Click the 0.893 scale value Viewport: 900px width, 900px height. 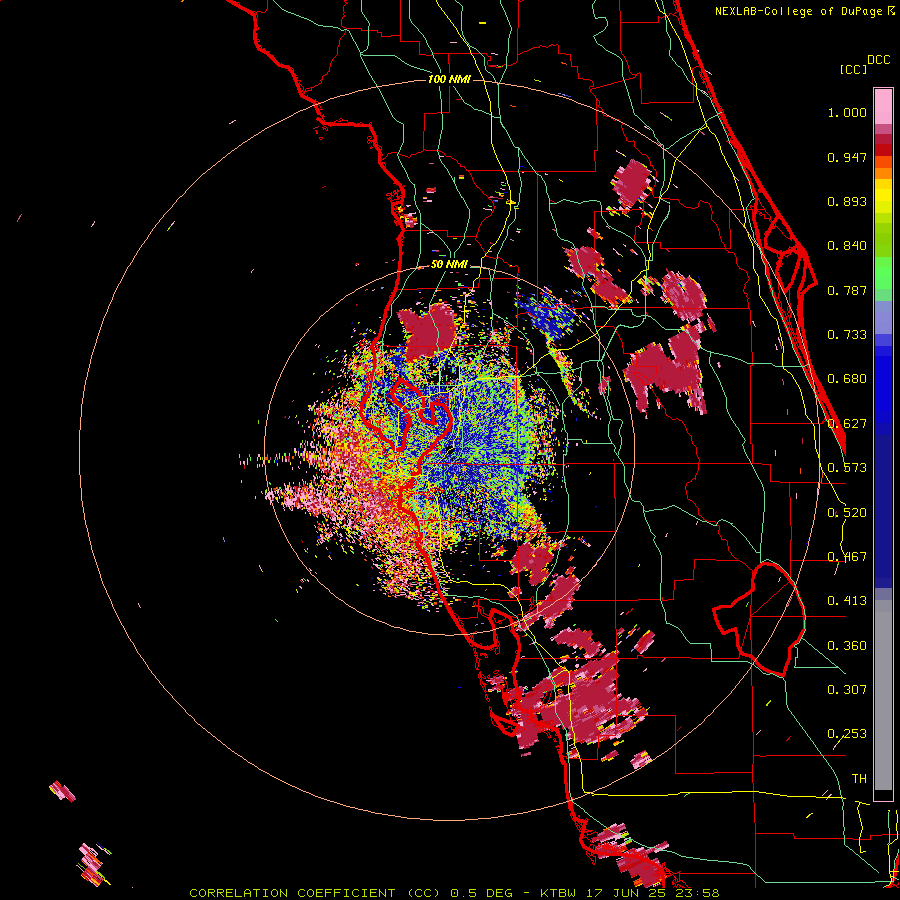847,201
